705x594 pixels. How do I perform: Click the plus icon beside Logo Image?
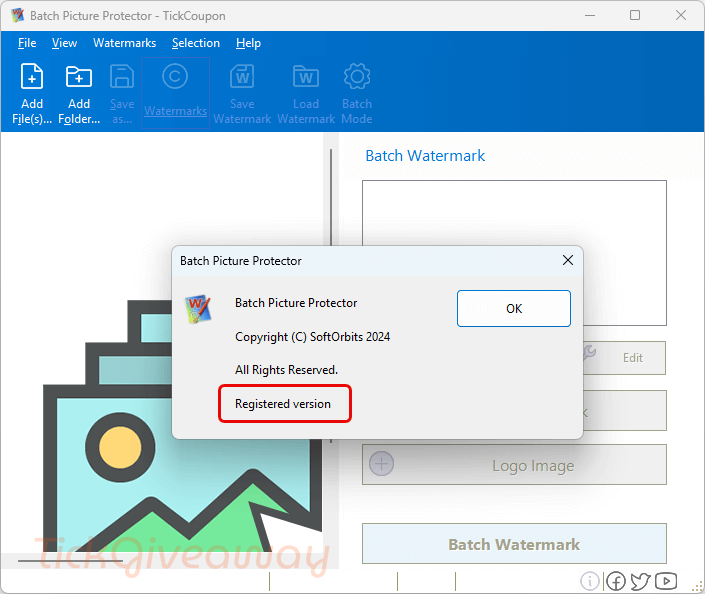pyautogui.click(x=381, y=464)
